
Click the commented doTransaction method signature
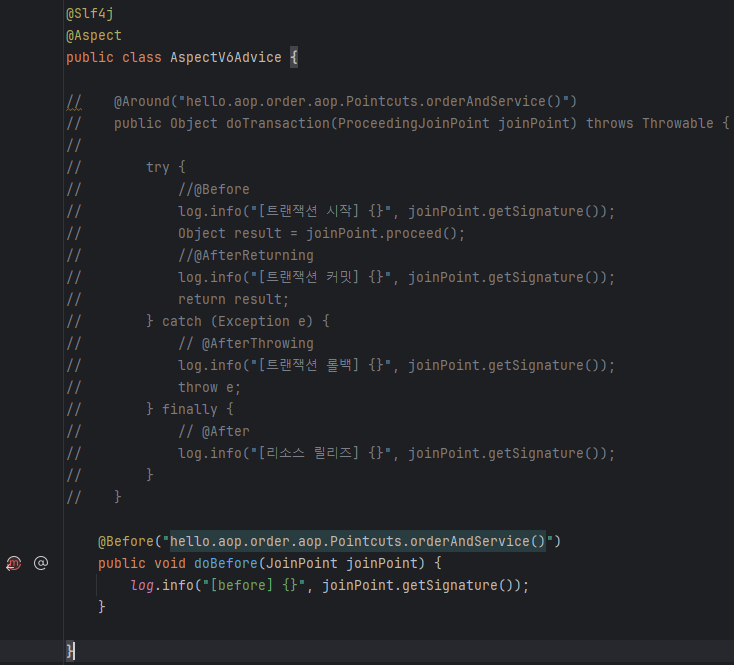coord(421,124)
